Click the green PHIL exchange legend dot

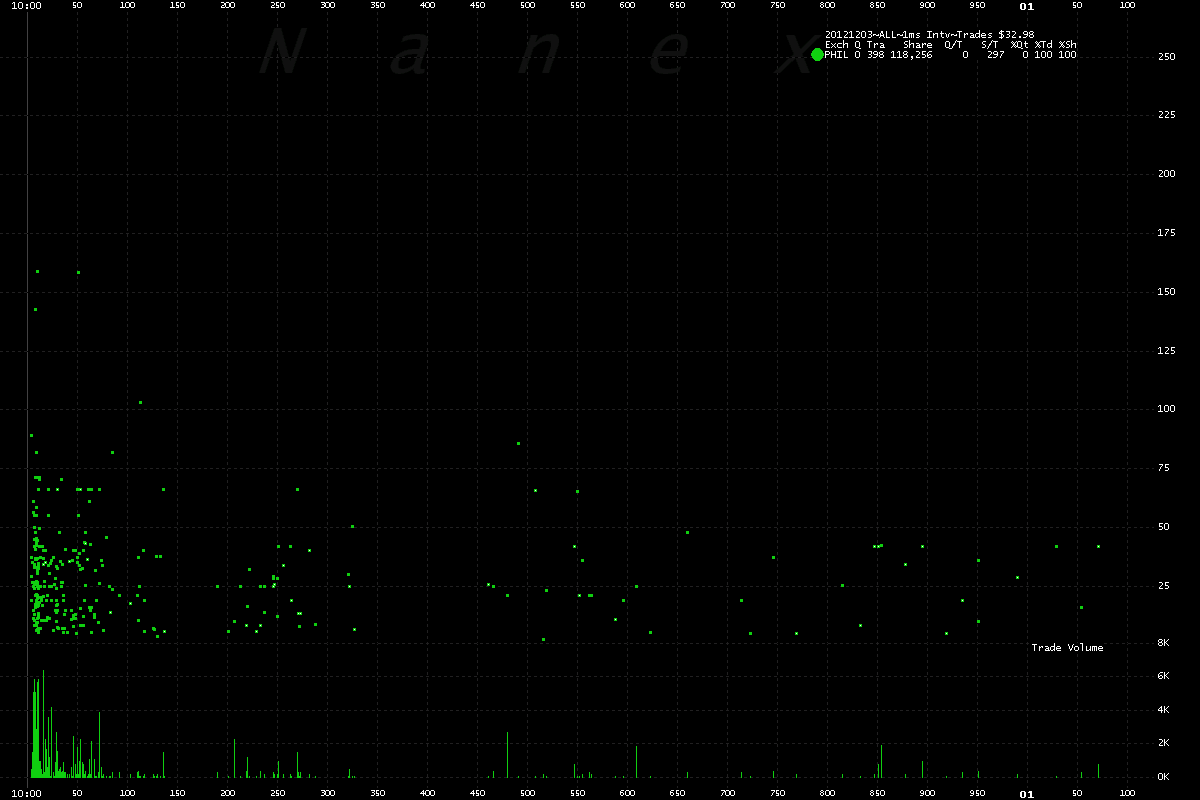coord(817,55)
